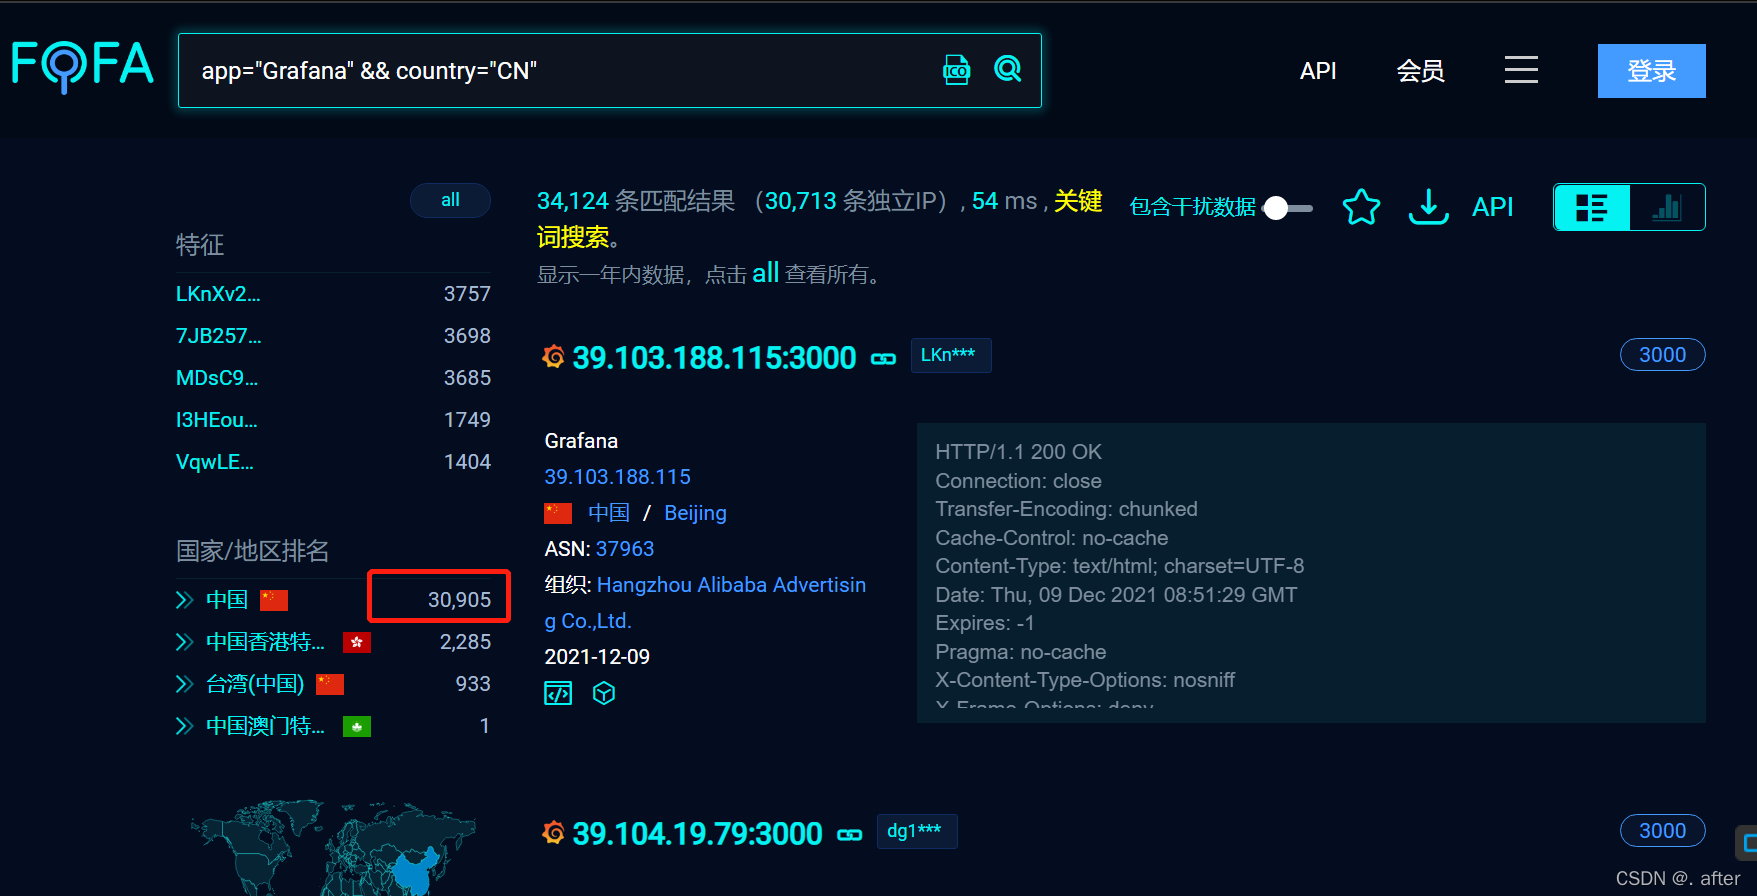Open the link icon beside 39.103.188.115:3000
The image size is (1757, 896).
pyautogui.click(x=884, y=359)
